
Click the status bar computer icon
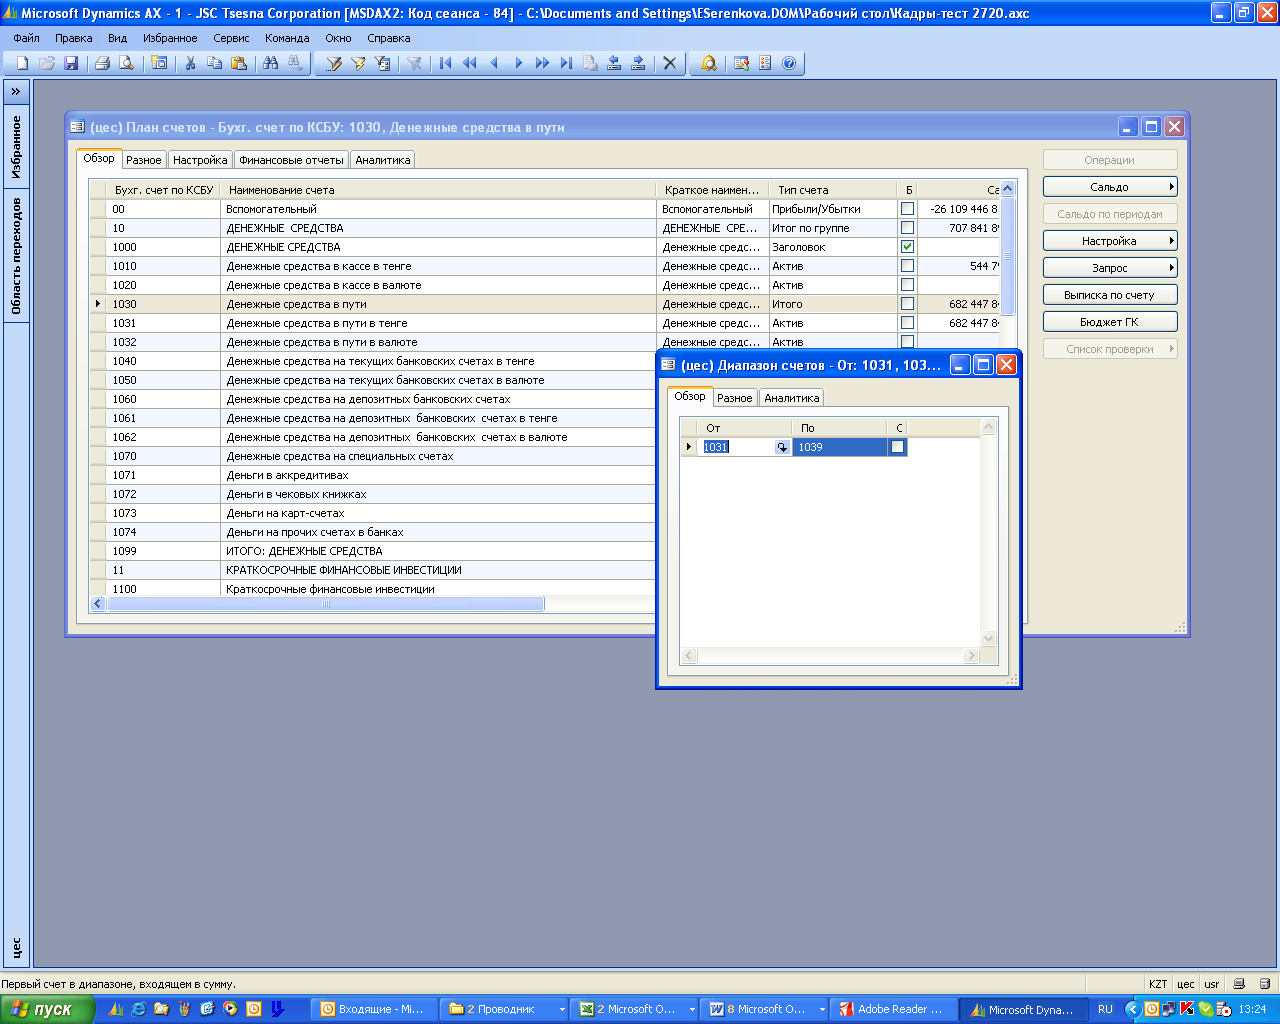1239,984
